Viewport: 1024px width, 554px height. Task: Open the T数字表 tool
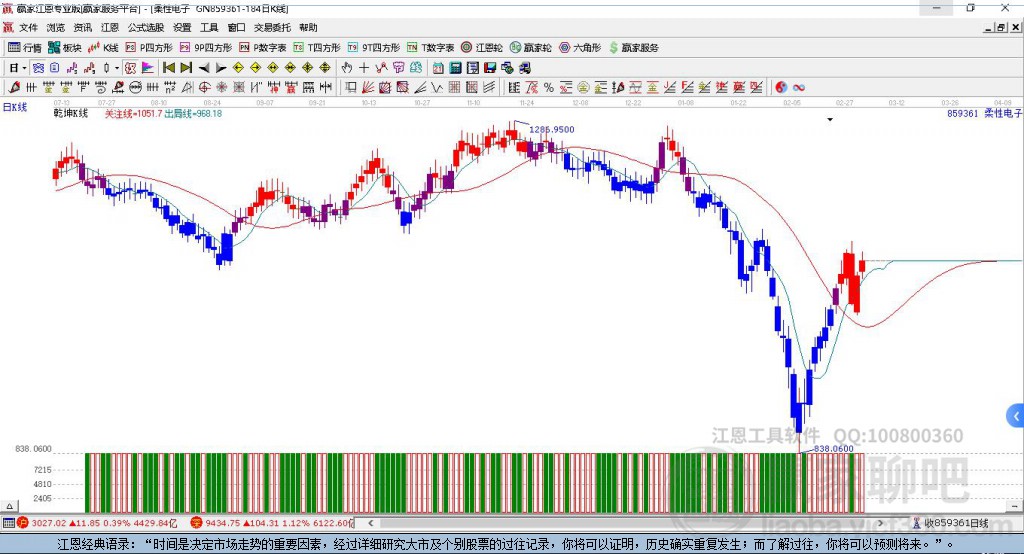tap(430, 48)
